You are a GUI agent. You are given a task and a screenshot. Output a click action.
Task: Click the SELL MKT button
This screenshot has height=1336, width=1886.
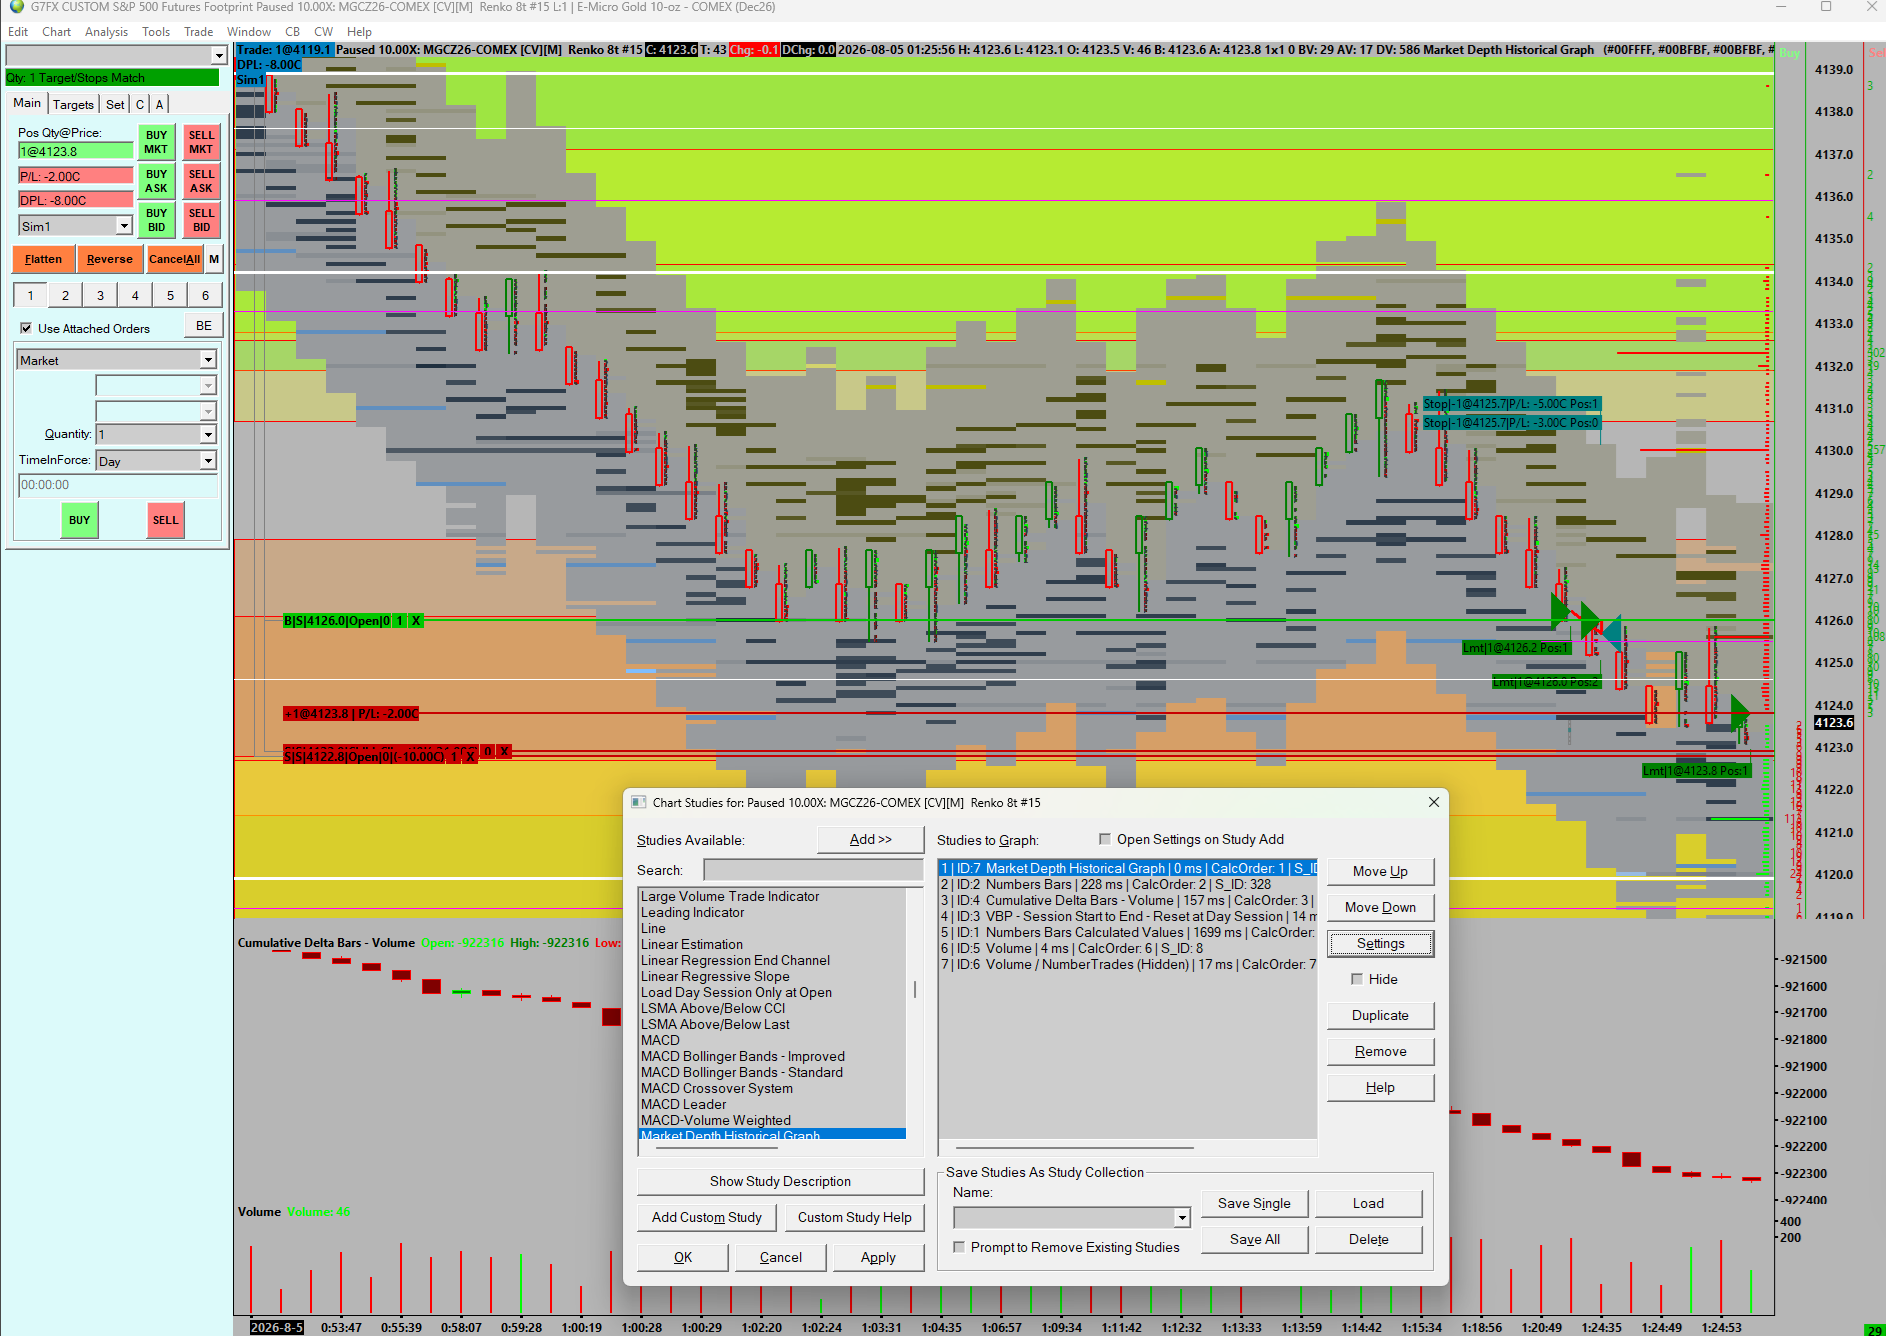click(x=201, y=142)
